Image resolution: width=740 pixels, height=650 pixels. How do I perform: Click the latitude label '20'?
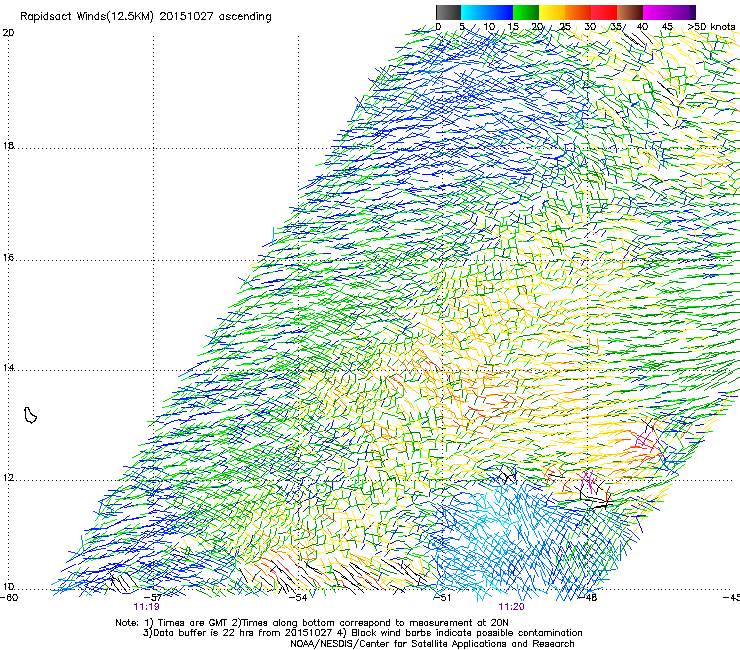[x=8, y=33]
